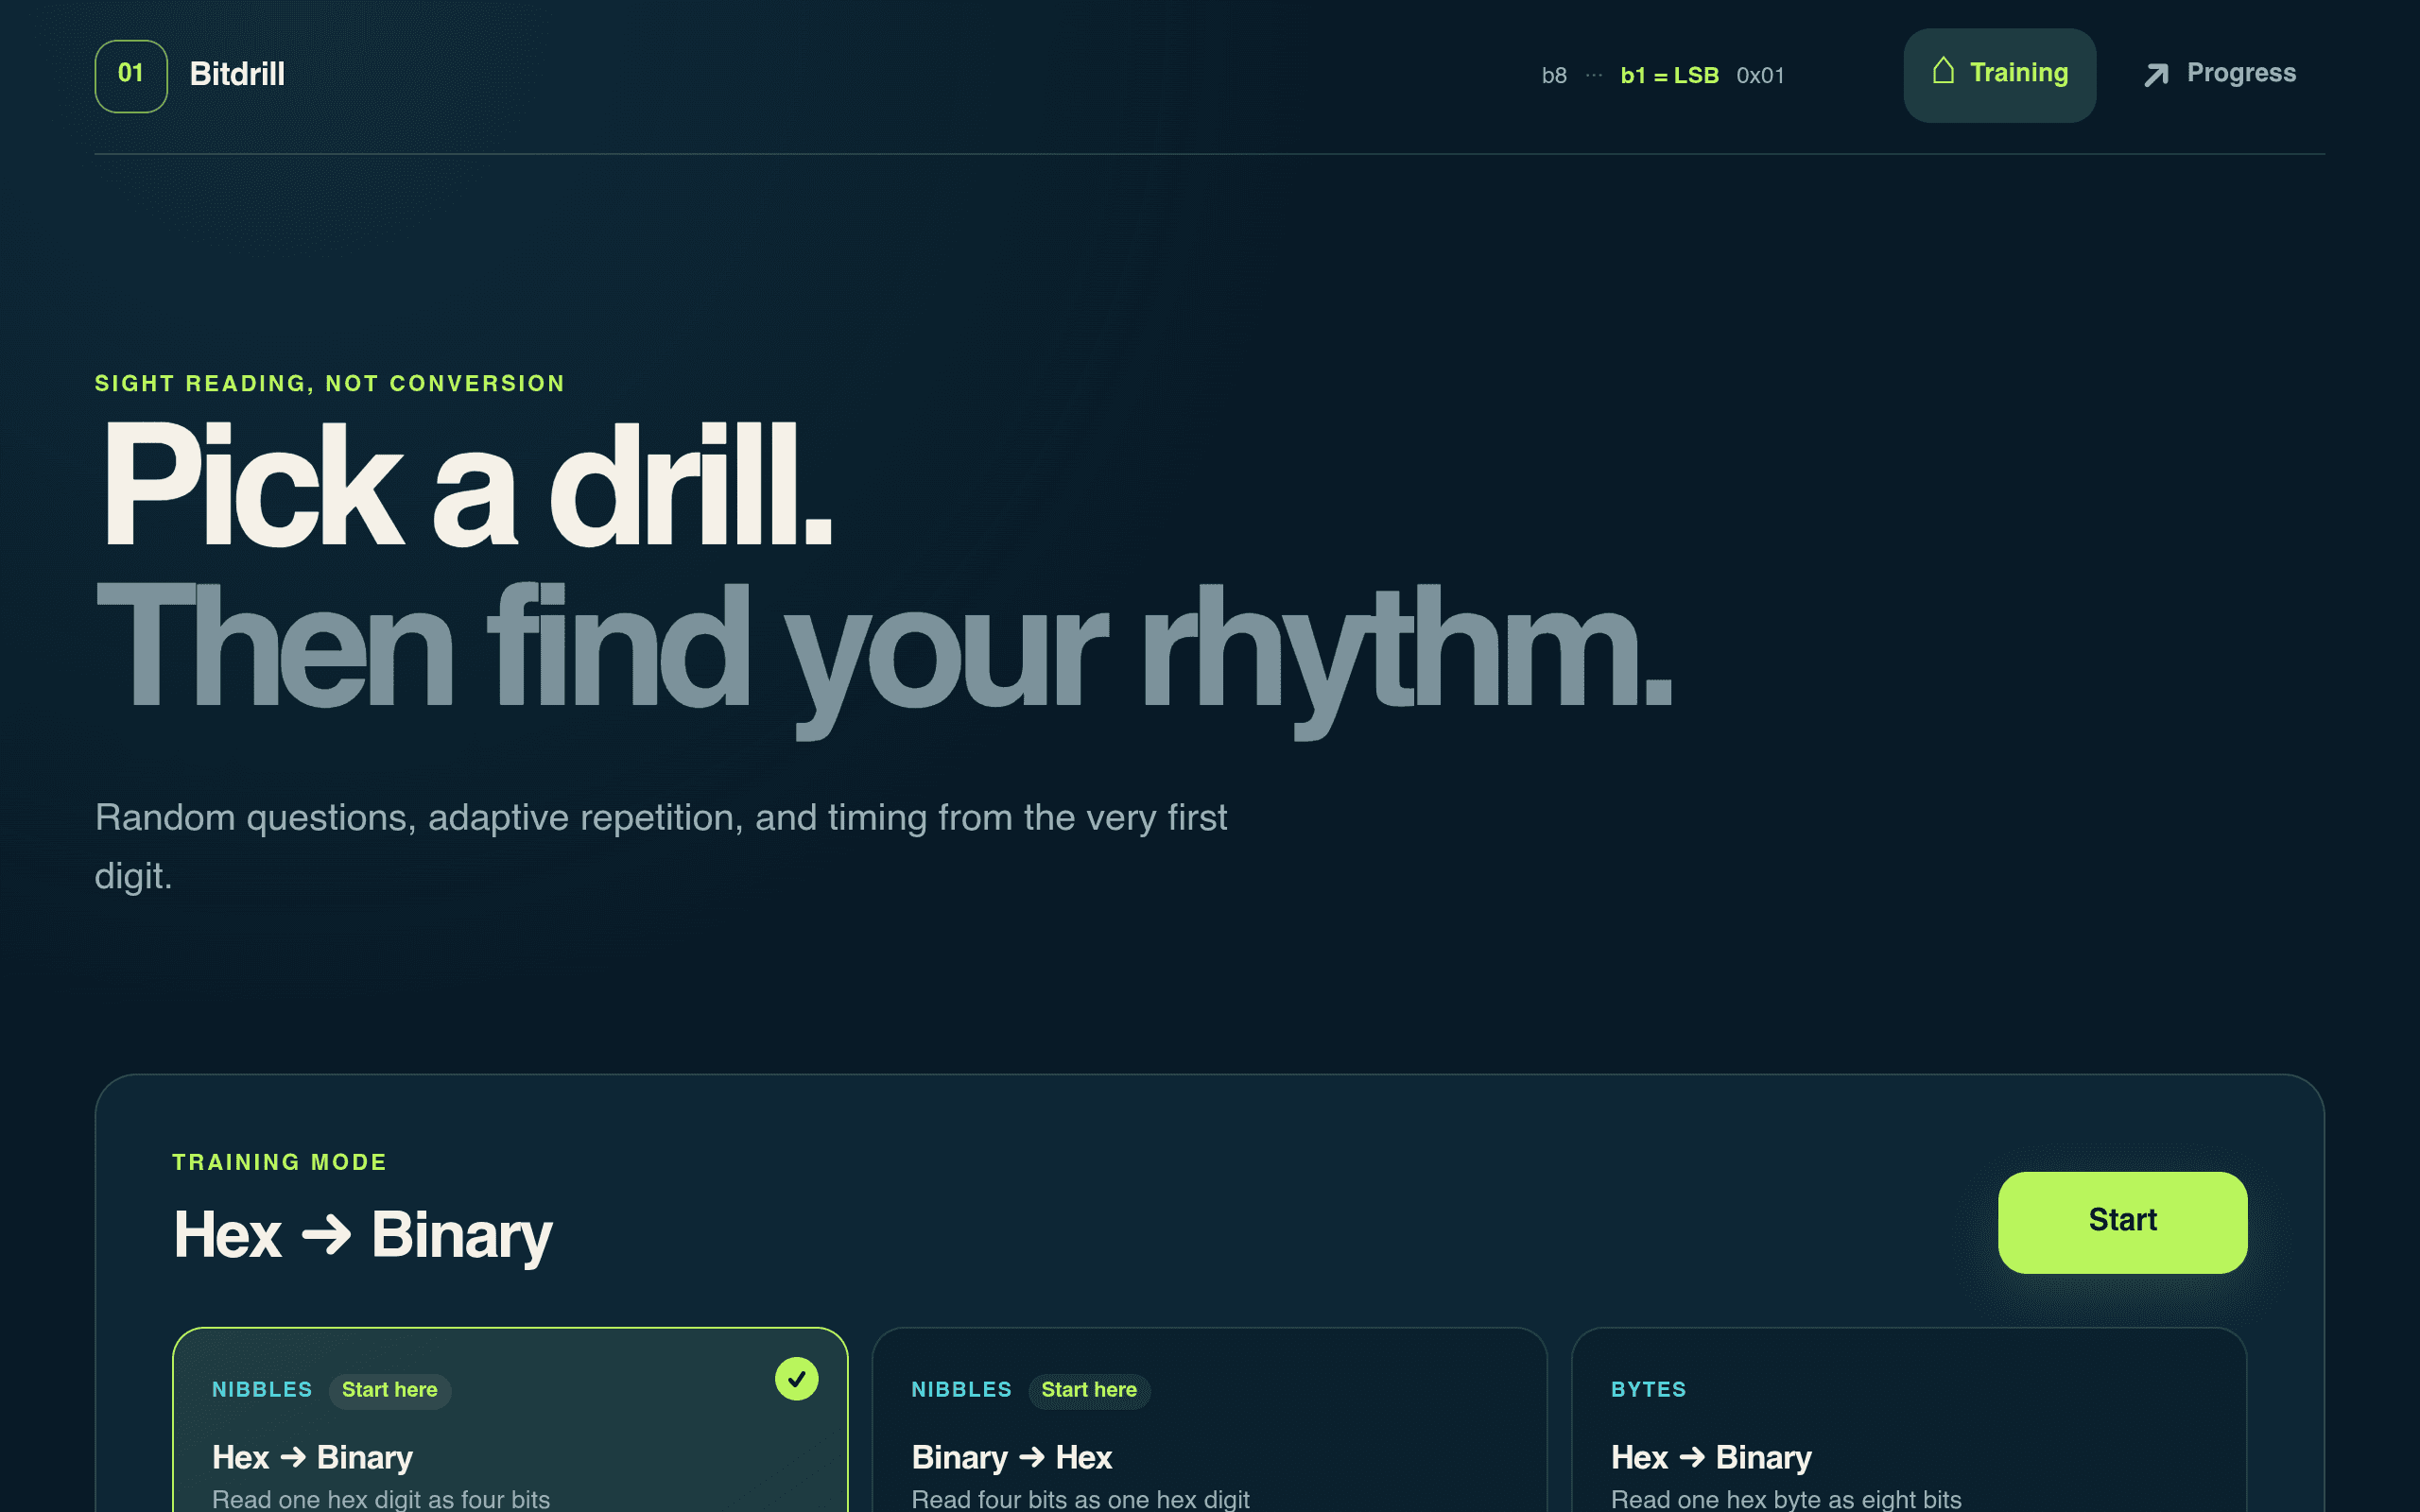Viewport: 2420px width, 1512px height.
Task: Click the house icon in Training tab
Action: [1943, 71]
